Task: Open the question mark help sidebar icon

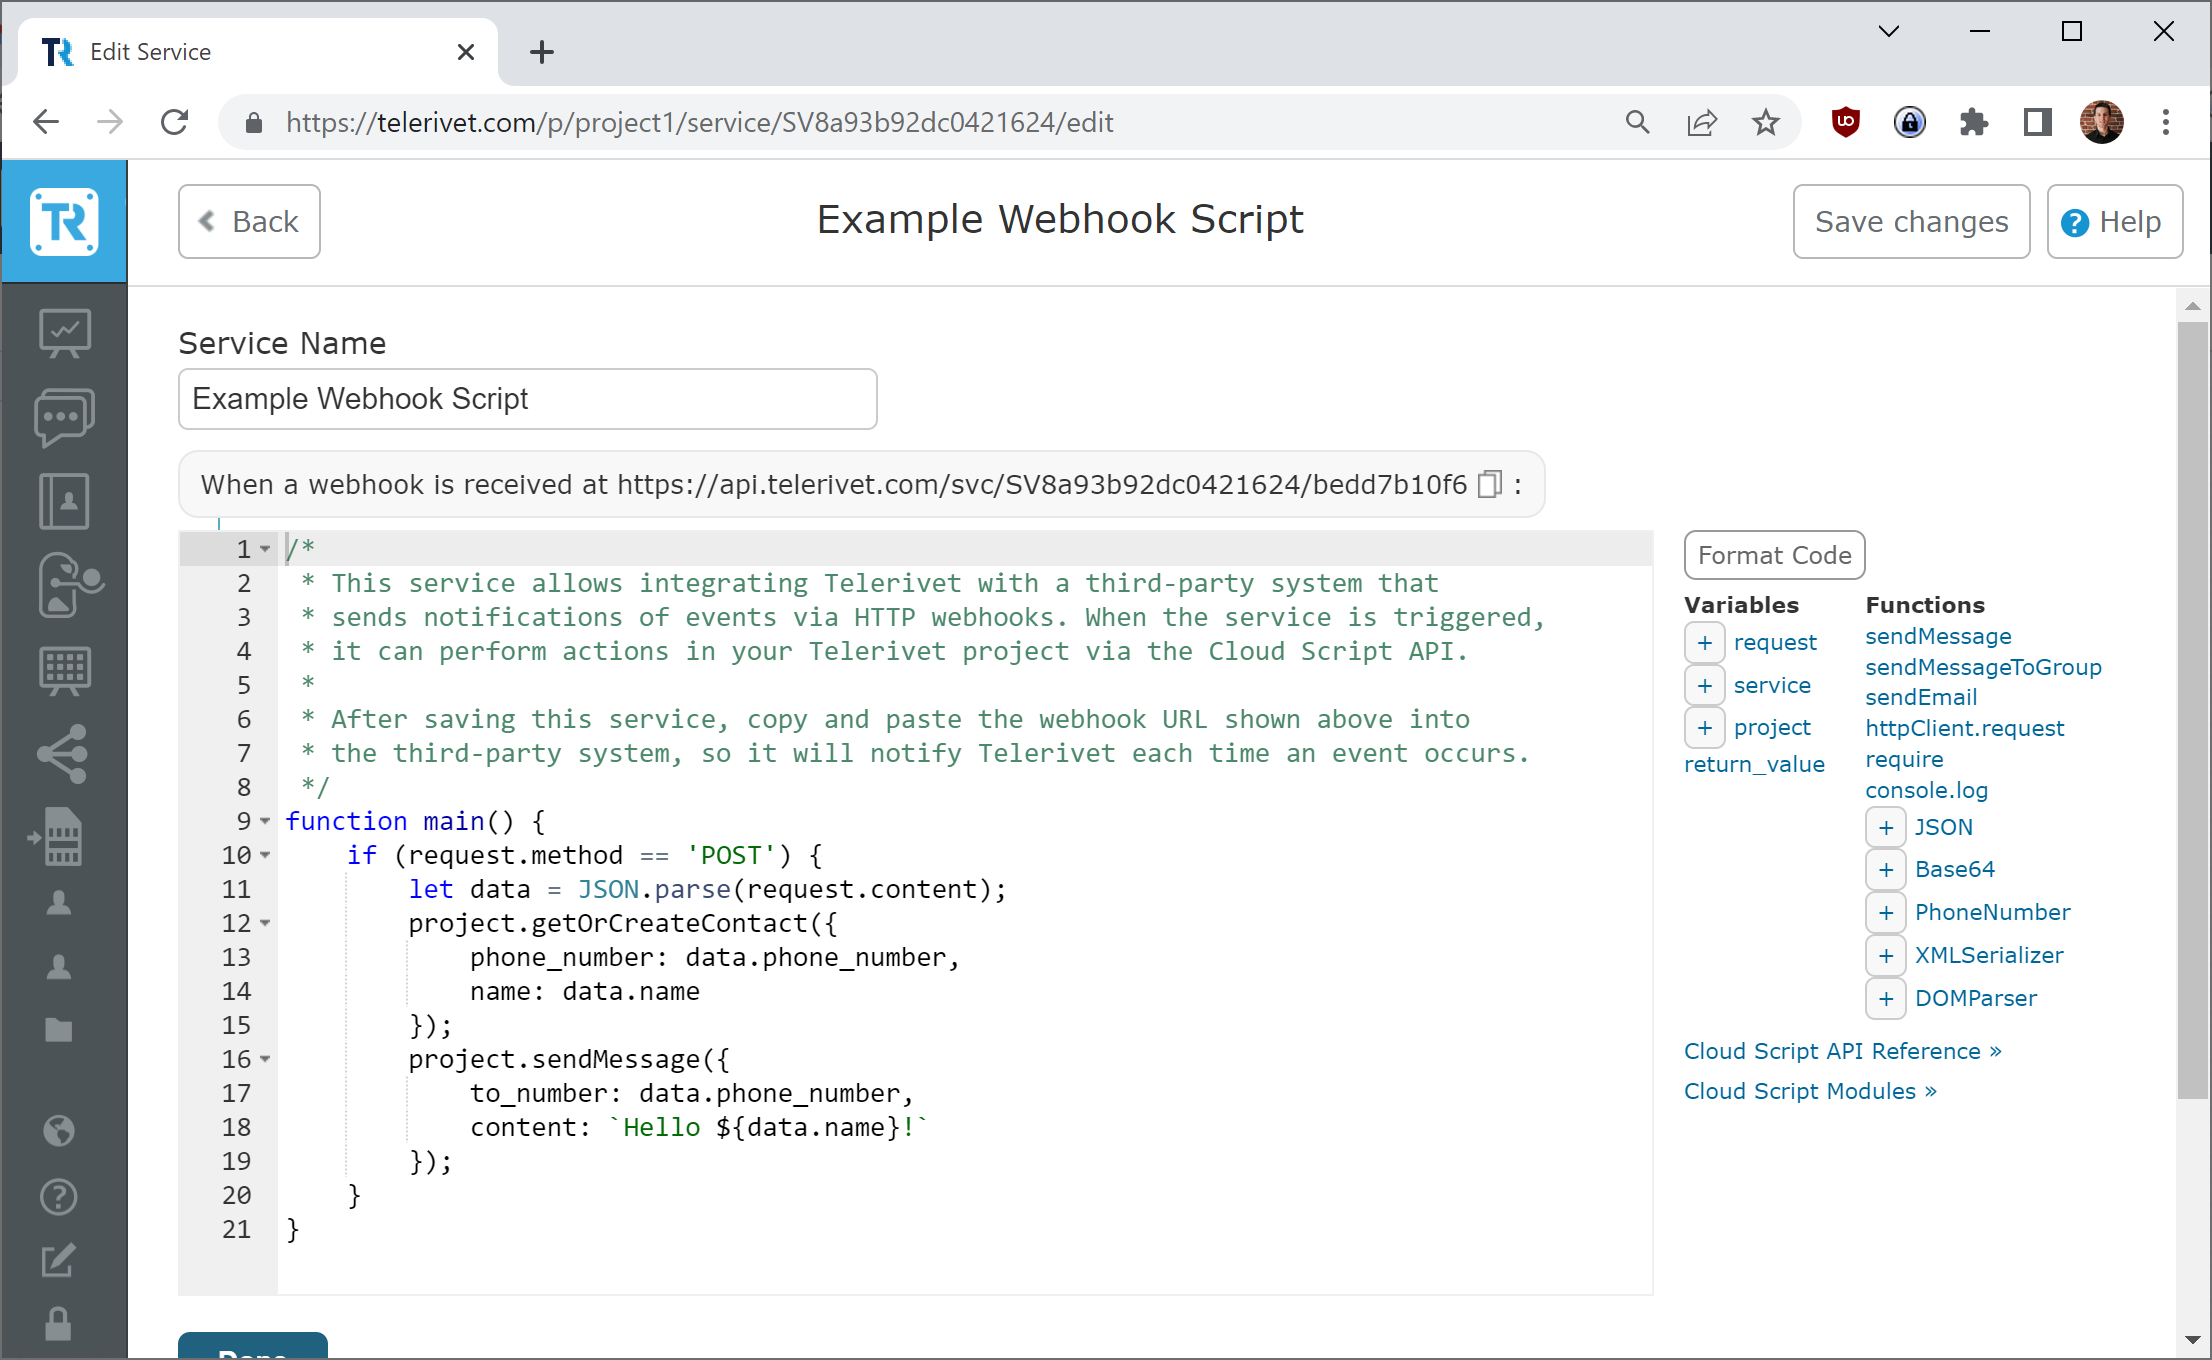Action: (59, 1197)
